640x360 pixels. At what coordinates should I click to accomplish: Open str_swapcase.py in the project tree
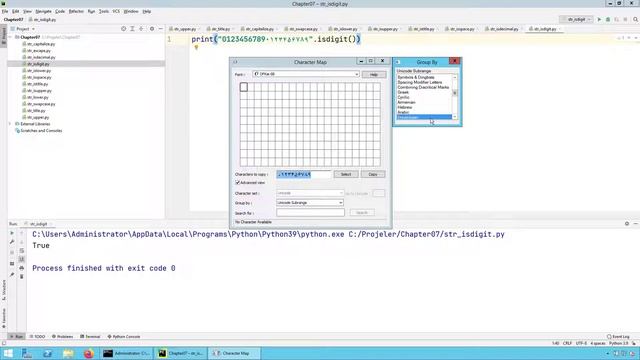click(x=41, y=104)
